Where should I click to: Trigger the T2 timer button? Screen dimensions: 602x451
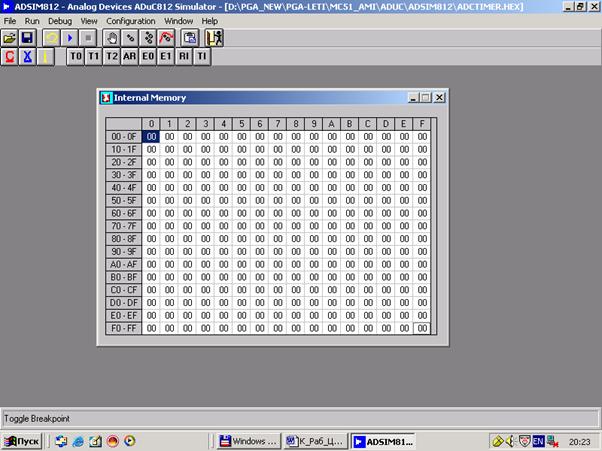111,57
